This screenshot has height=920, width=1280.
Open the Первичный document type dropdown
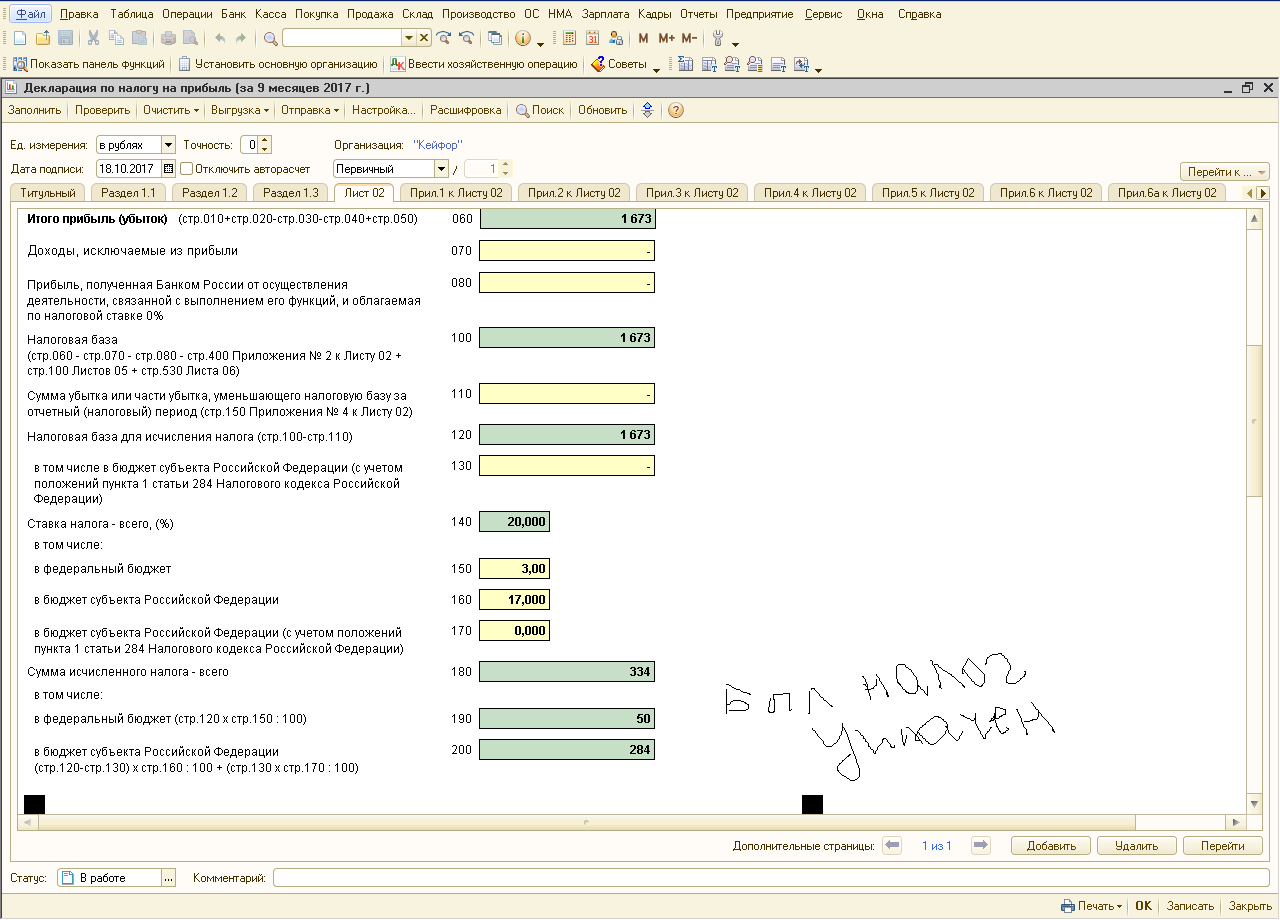441,169
